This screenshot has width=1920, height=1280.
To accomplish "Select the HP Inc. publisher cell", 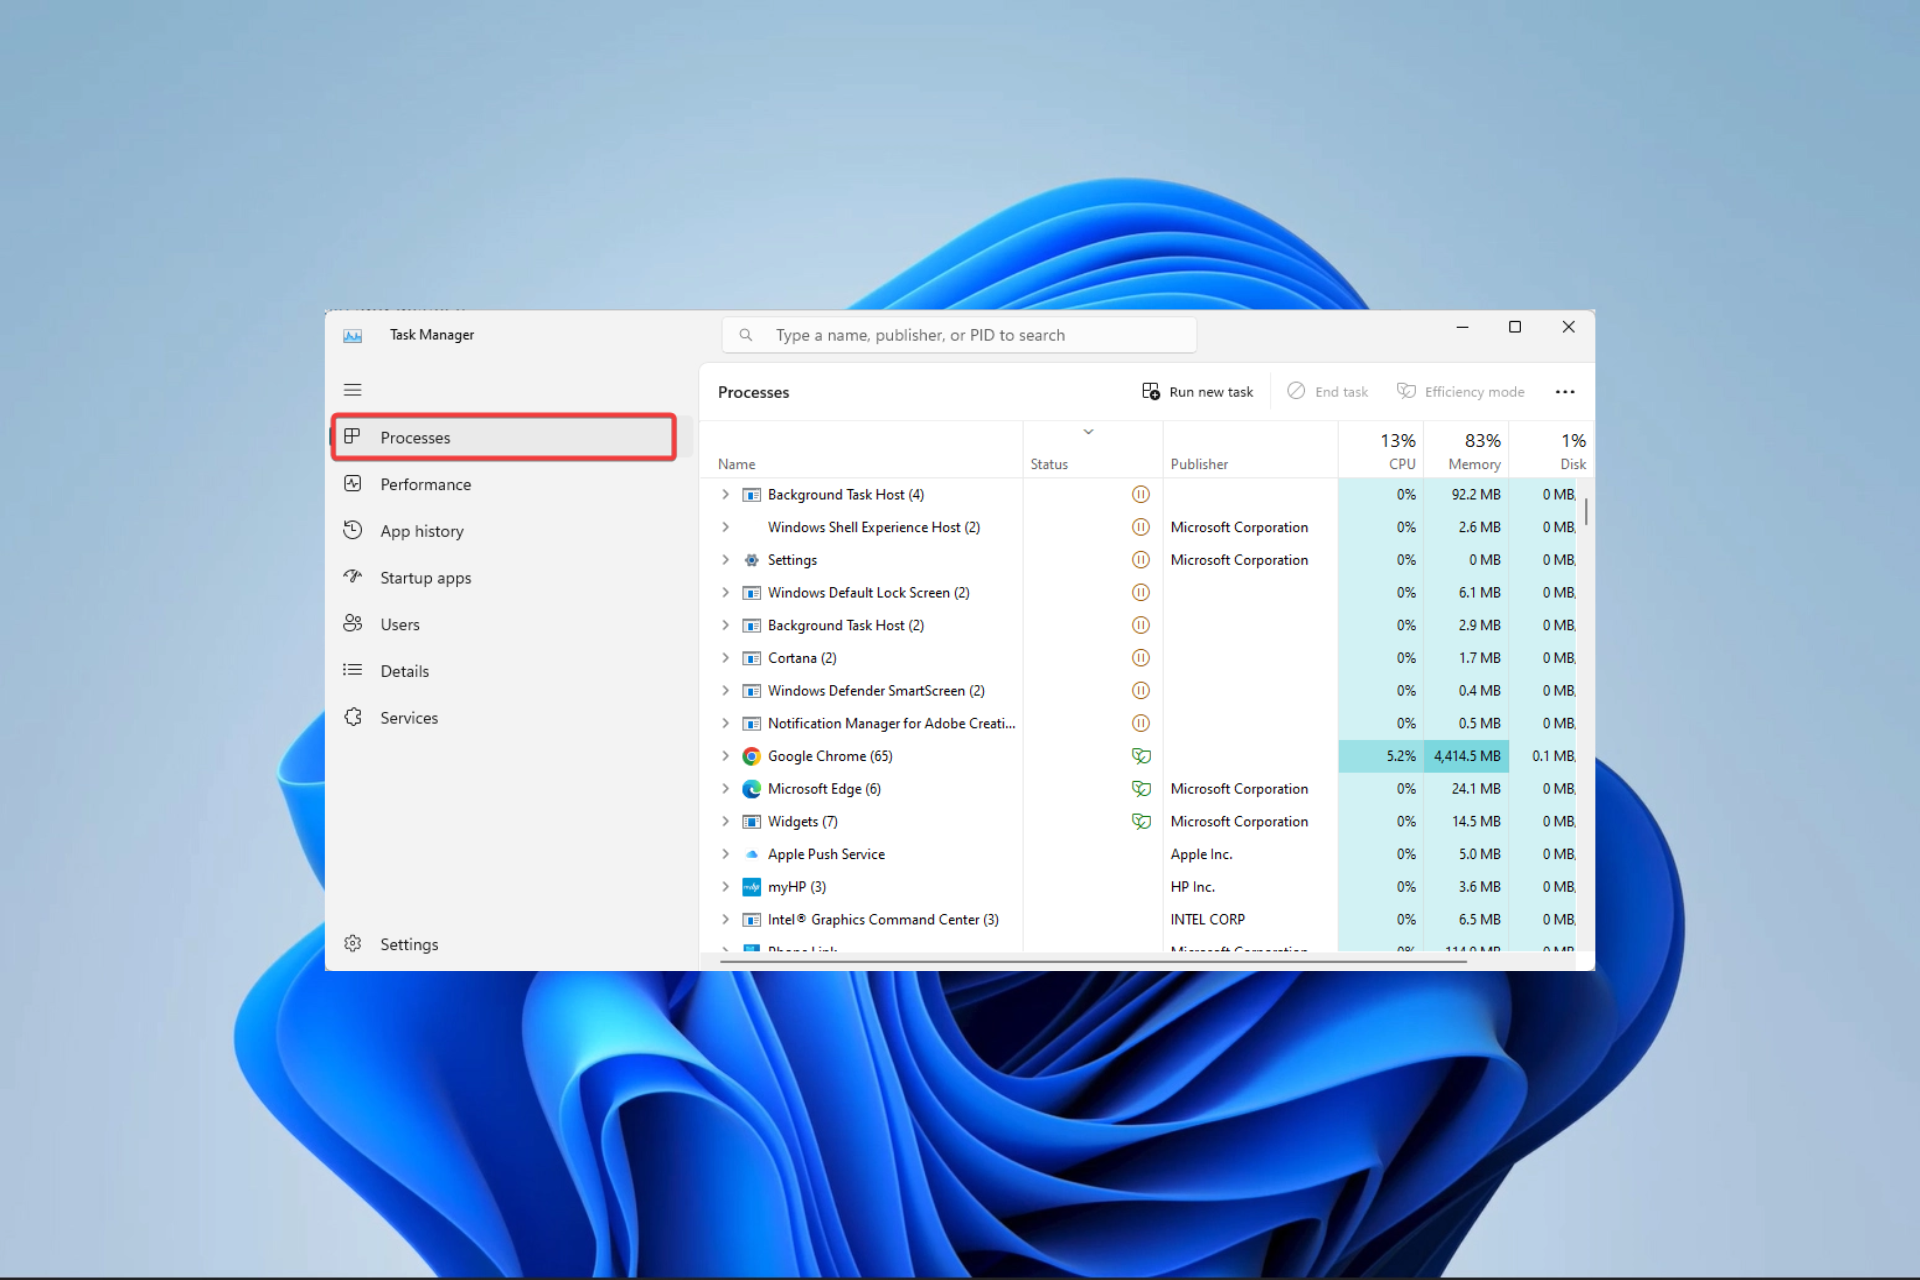I will point(1250,887).
